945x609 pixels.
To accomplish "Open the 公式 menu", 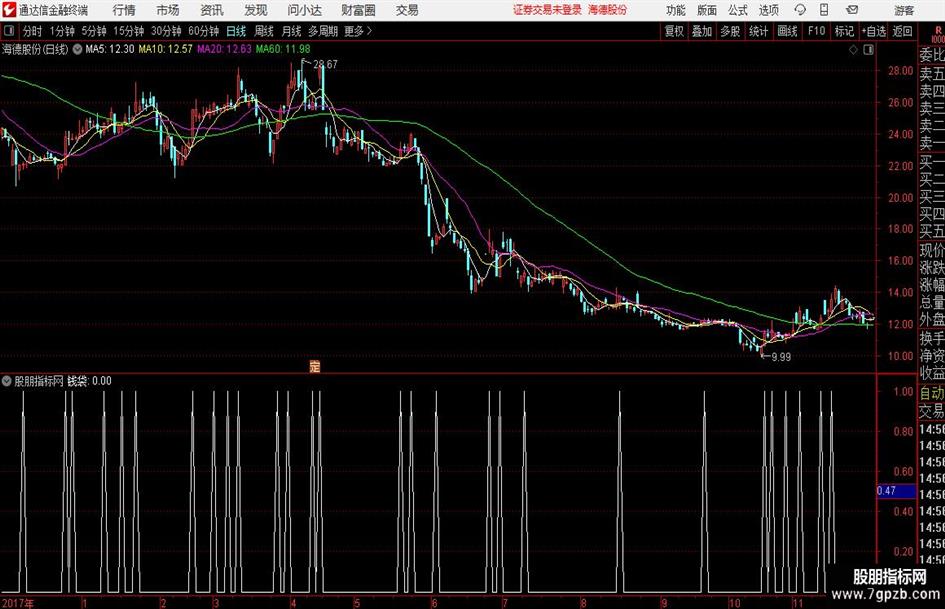I will pyautogui.click(x=738, y=10).
